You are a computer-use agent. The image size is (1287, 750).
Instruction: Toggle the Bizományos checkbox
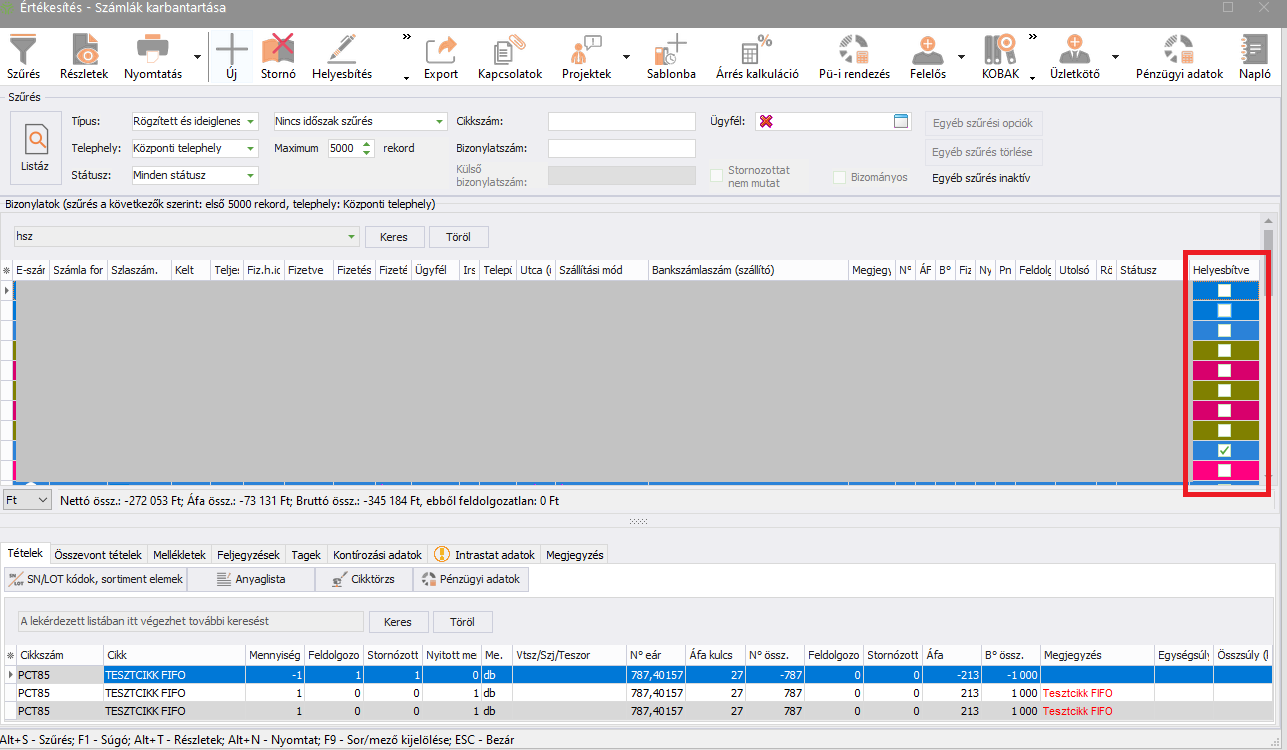coord(840,177)
